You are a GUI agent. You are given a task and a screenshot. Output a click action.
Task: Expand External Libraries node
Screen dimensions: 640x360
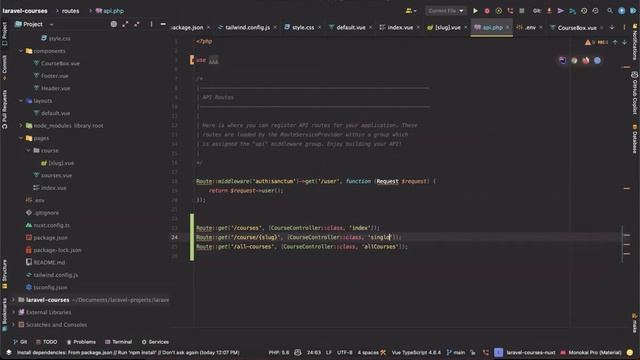click(x=13, y=312)
